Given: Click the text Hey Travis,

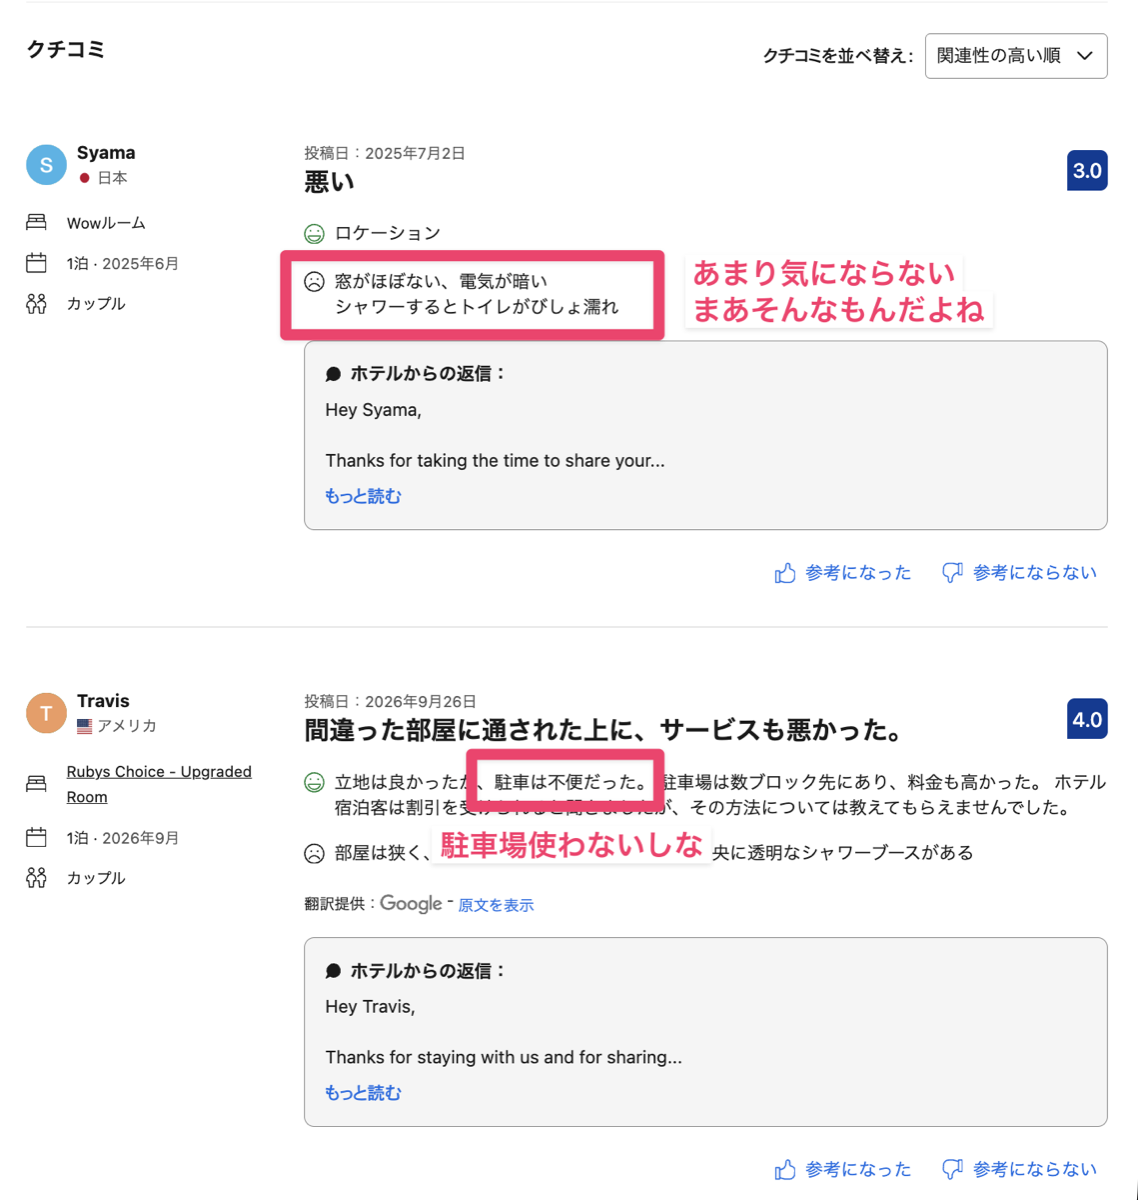Looking at the screenshot, I should tap(370, 1007).
